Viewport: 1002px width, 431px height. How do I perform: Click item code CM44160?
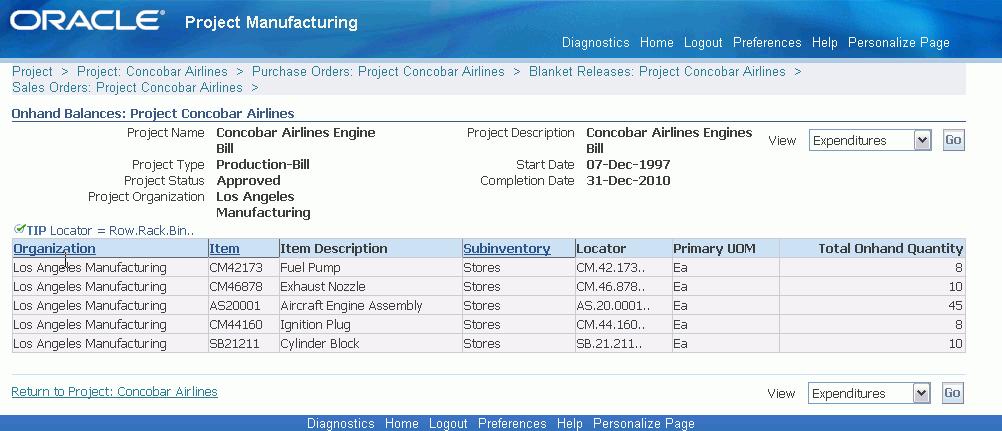(x=236, y=325)
